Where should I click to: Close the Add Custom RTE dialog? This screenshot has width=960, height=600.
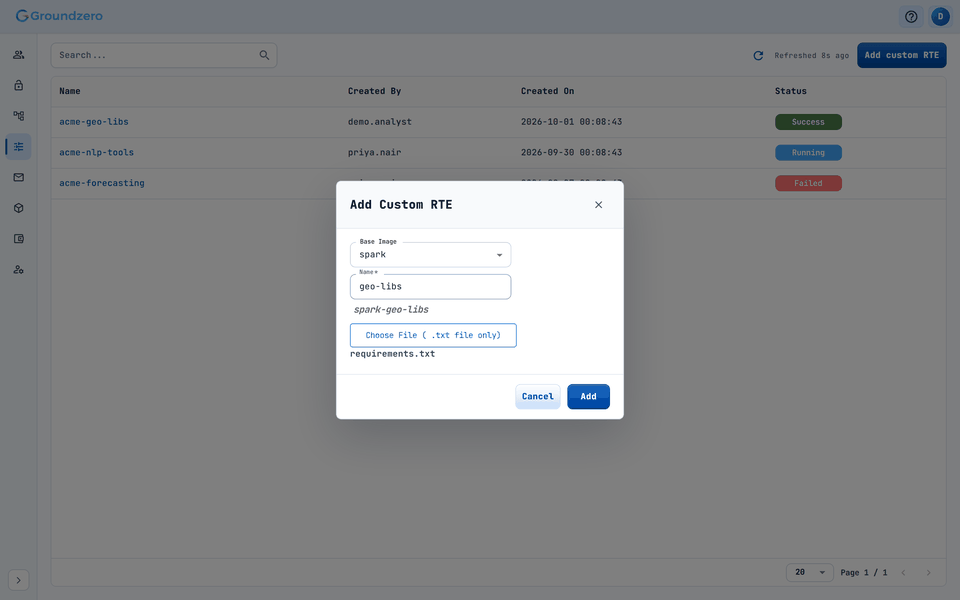click(x=598, y=204)
